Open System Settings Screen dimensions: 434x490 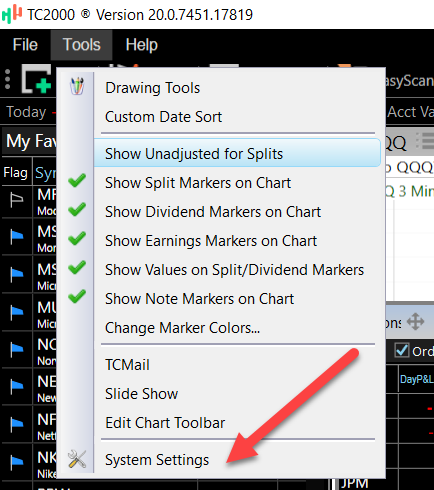pyautogui.click(x=157, y=460)
